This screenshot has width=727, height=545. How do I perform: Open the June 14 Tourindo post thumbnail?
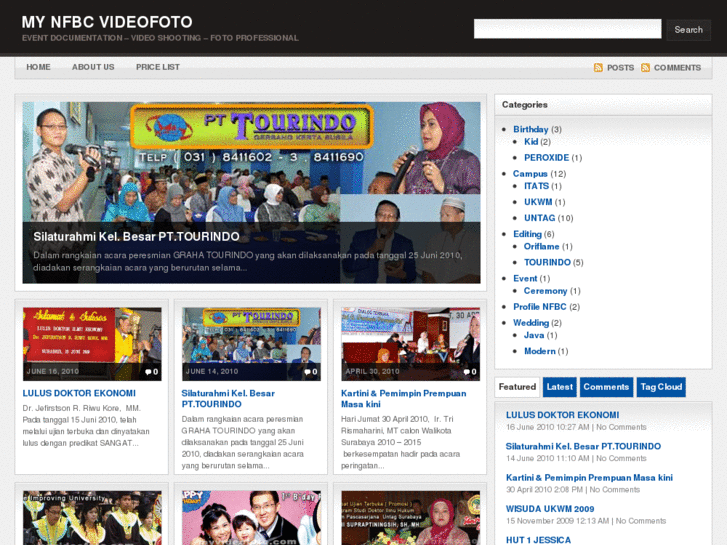pos(251,344)
